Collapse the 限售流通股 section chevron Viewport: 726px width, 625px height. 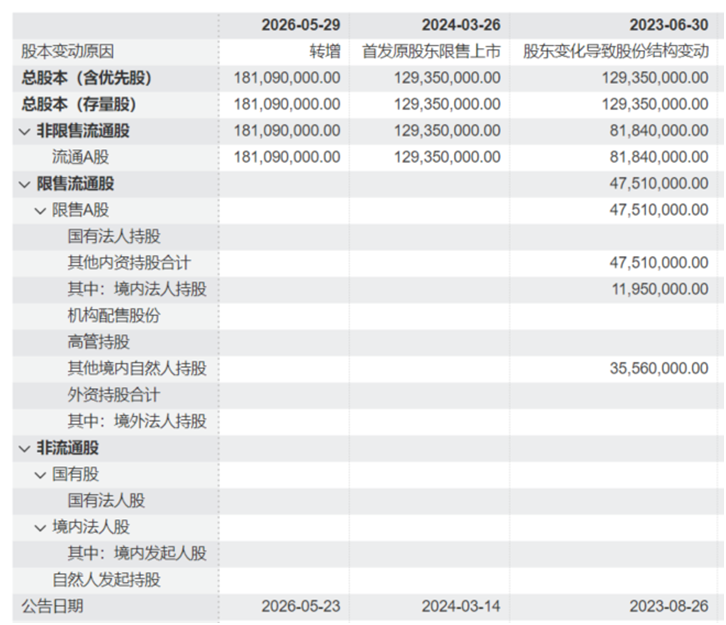click(25, 185)
